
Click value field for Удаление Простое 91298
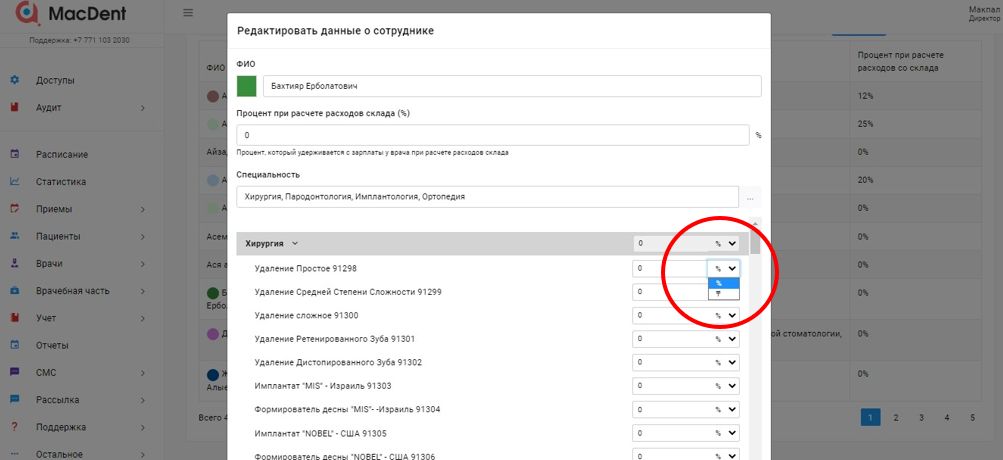[668, 268]
